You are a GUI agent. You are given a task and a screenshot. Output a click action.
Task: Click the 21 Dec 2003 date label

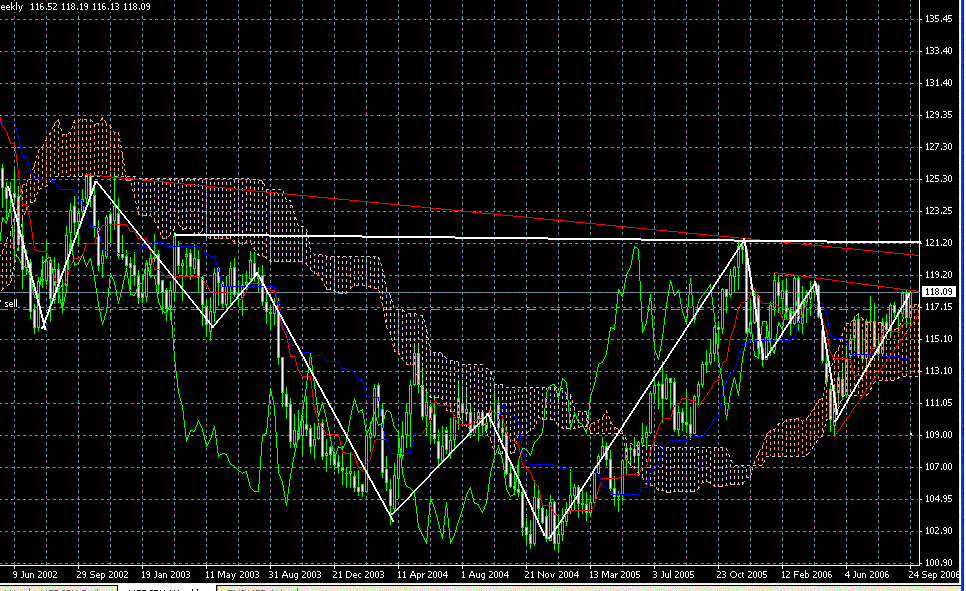pos(359,574)
